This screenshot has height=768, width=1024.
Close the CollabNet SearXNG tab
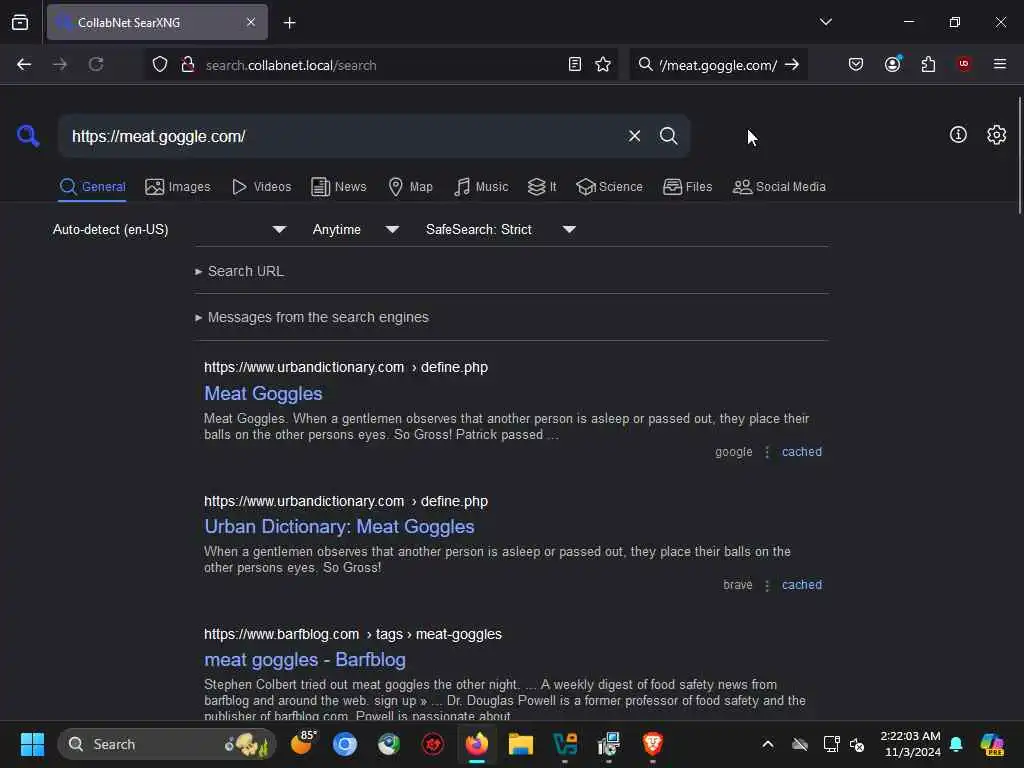(x=251, y=22)
